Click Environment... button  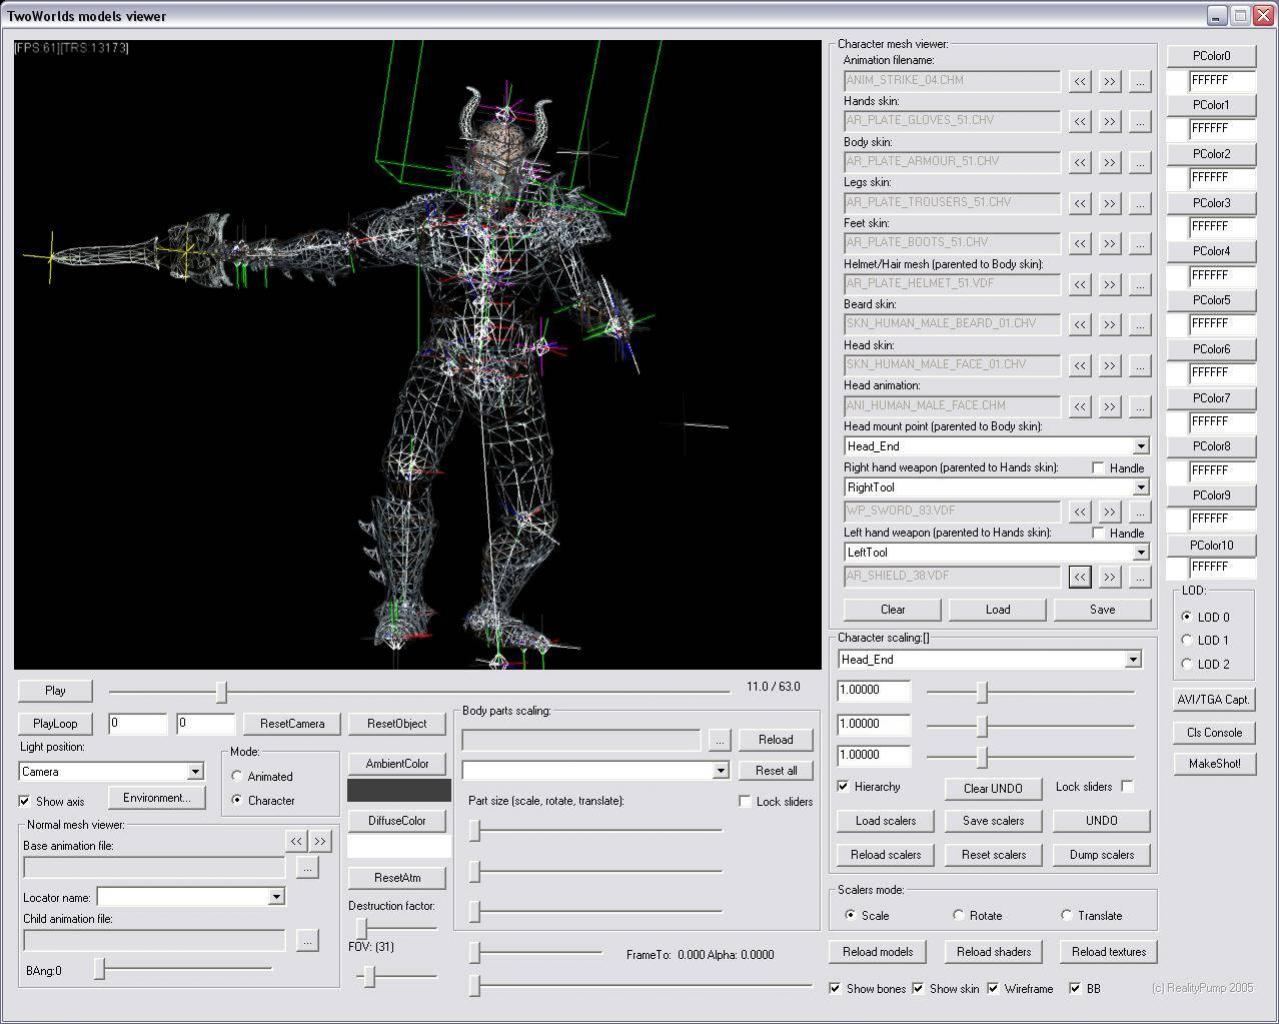coord(157,797)
